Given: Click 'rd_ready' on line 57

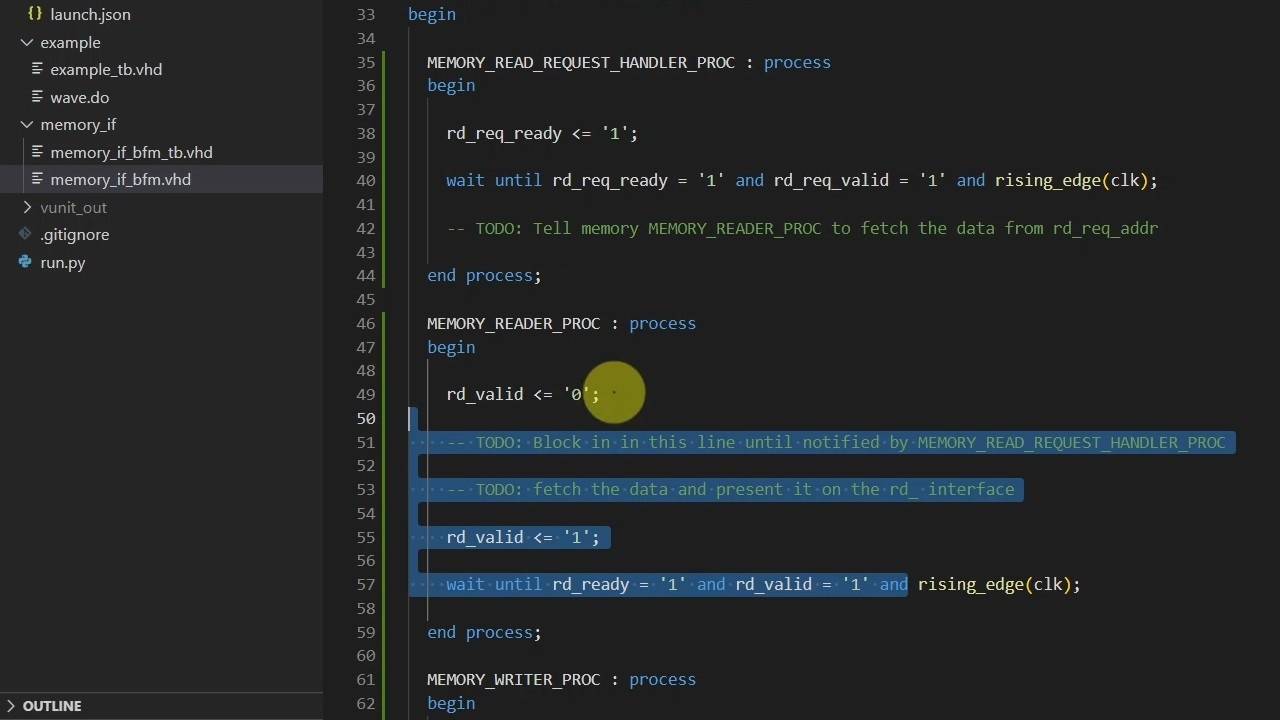Looking at the screenshot, I should pyautogui.click(x=591, y=584).
